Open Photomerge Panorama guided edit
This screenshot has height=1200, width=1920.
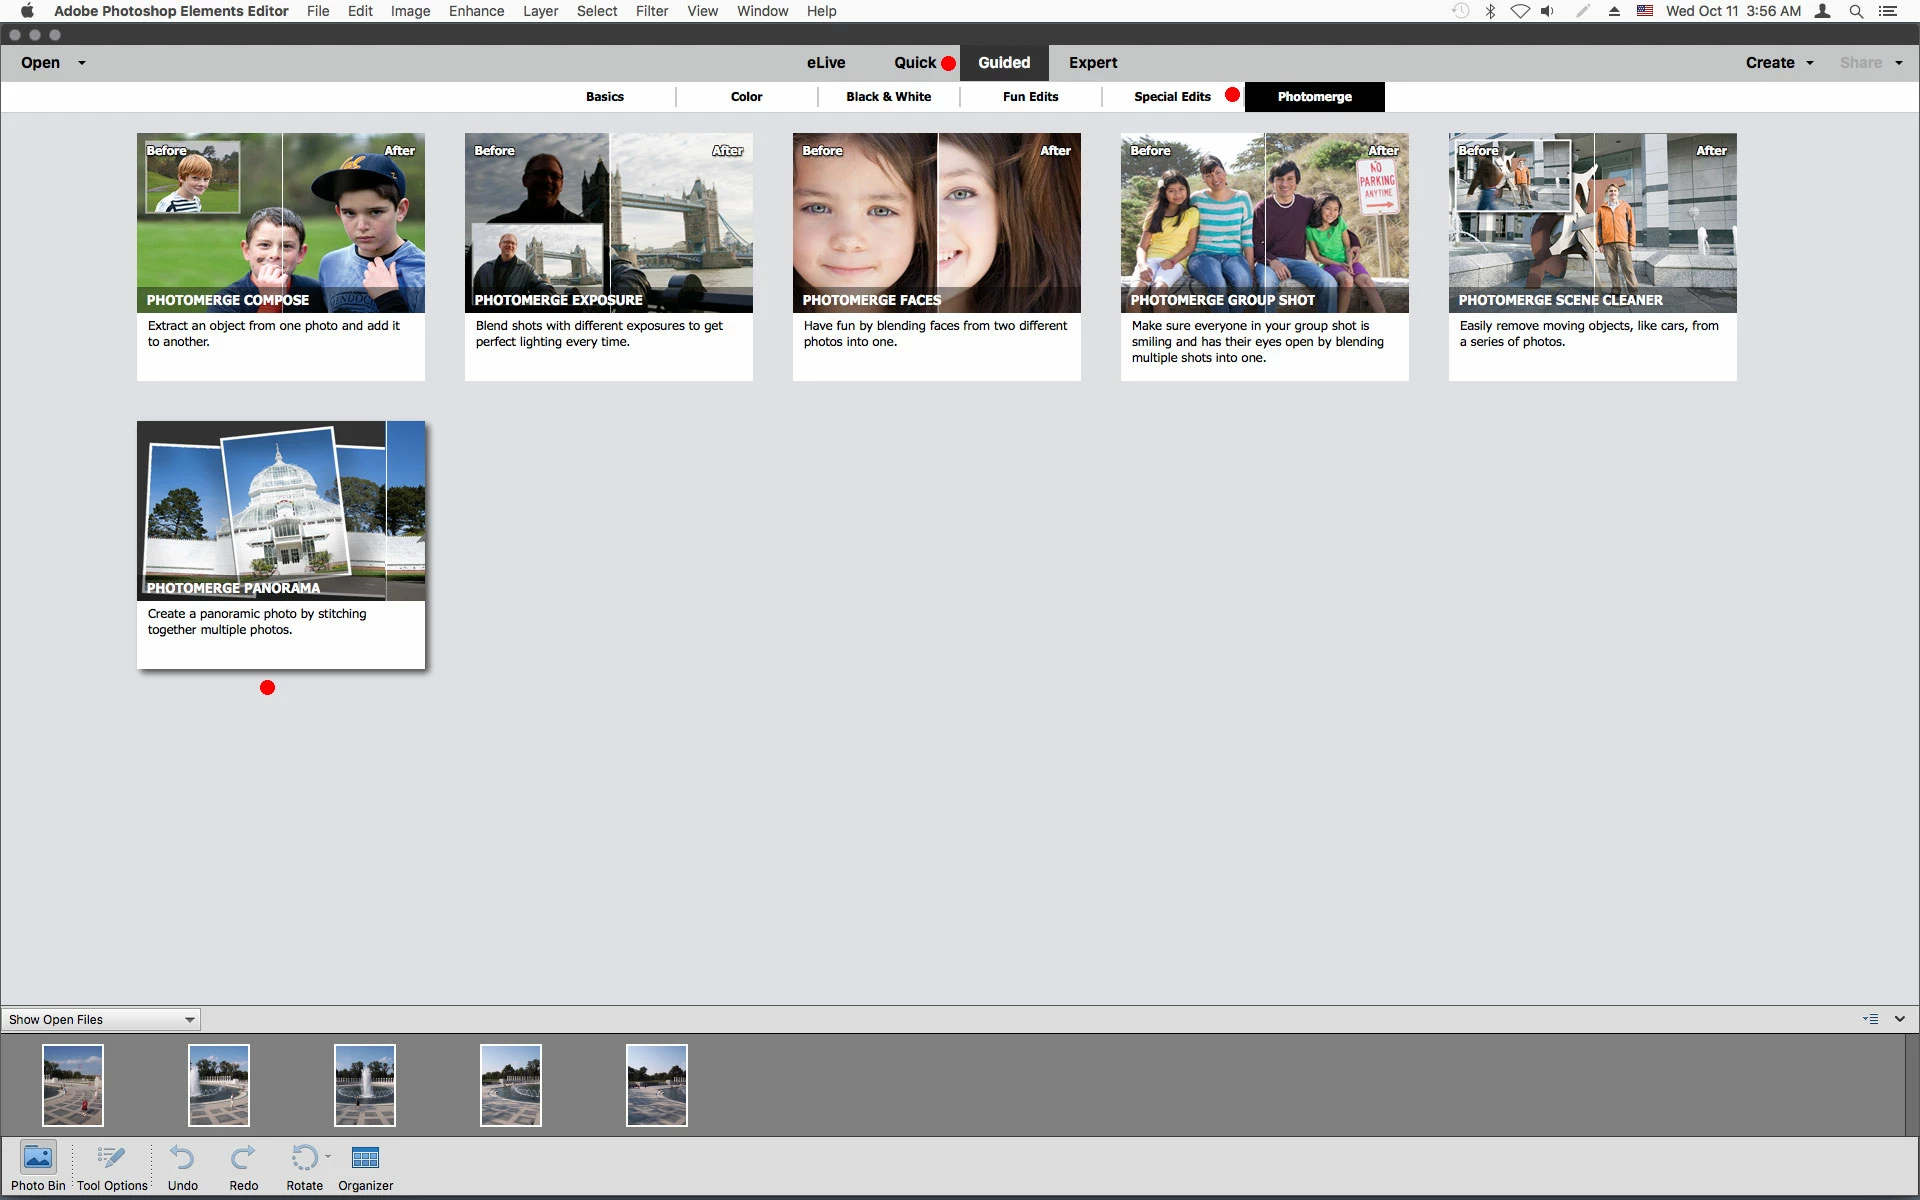pyautogui.click(x=281, y=544)
